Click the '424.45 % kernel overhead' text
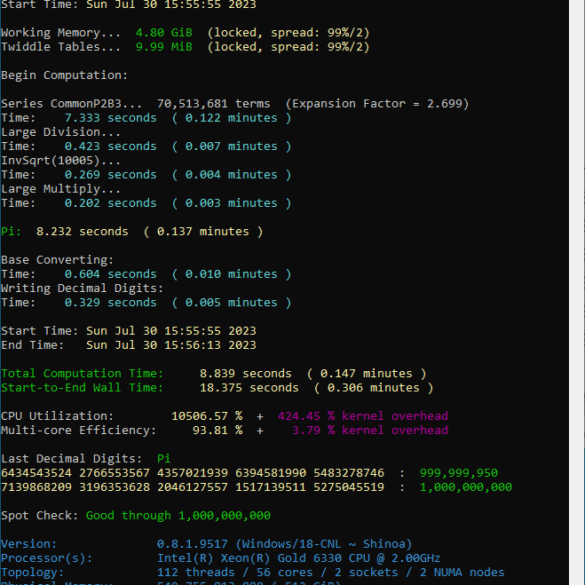The height and width of the screenshot is (585, 585). click(363, 416)
